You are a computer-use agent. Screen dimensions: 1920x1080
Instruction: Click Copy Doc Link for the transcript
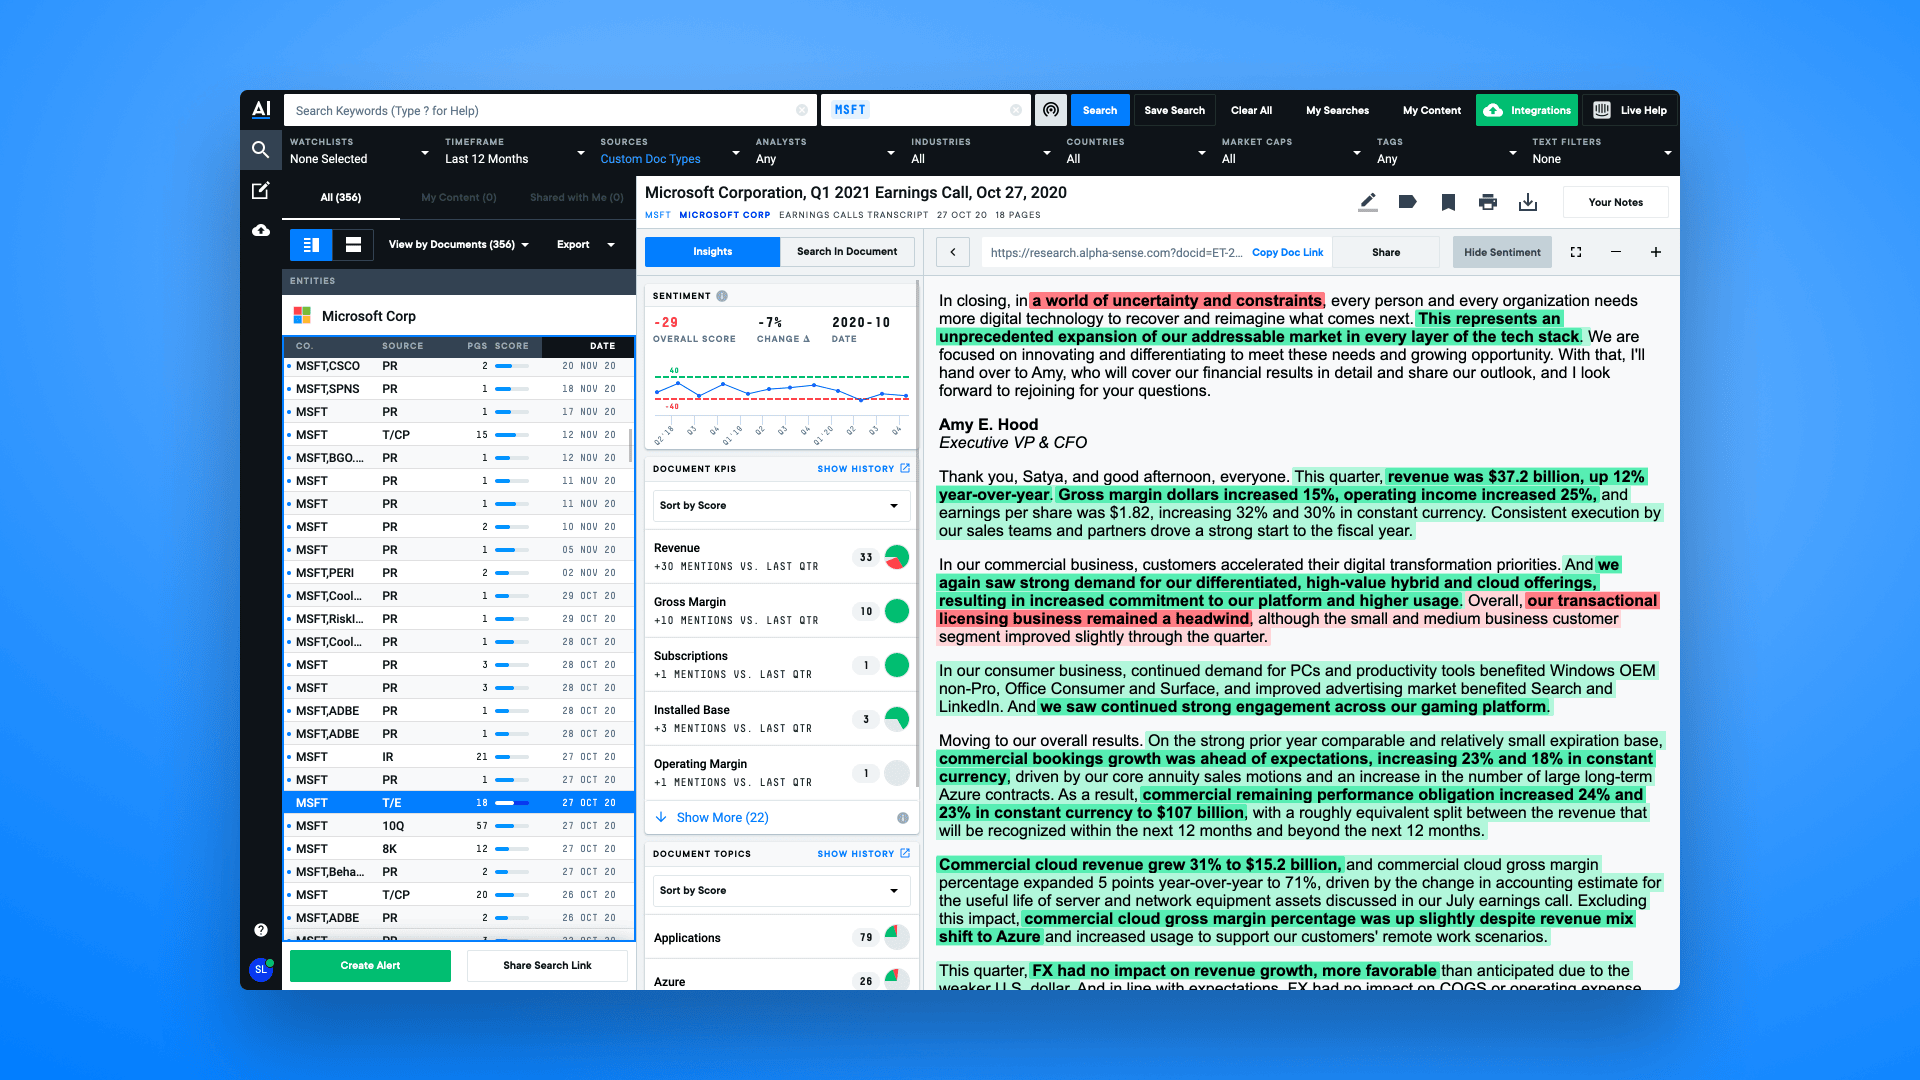click(1288, 252)
